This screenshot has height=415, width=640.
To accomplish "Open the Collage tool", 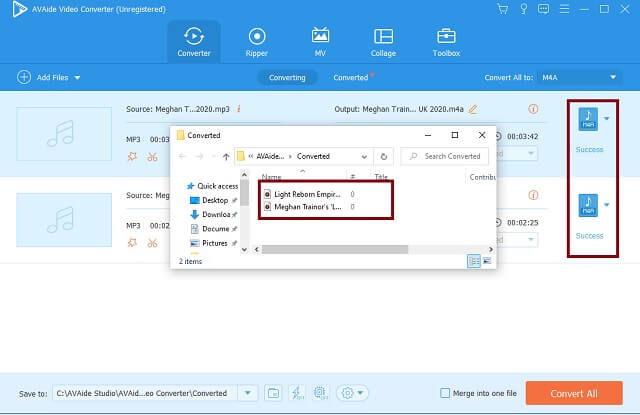I will coord(383,42).
